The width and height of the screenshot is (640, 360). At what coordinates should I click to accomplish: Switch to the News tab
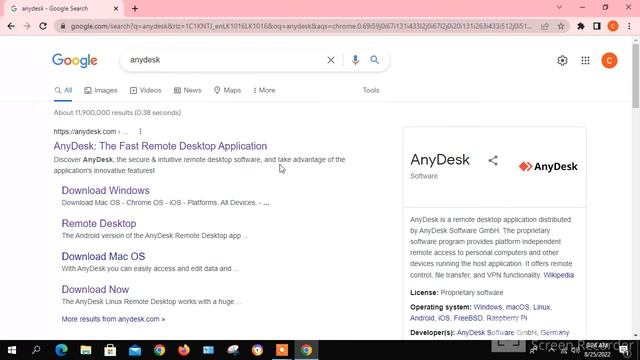[x=188, y=90]
